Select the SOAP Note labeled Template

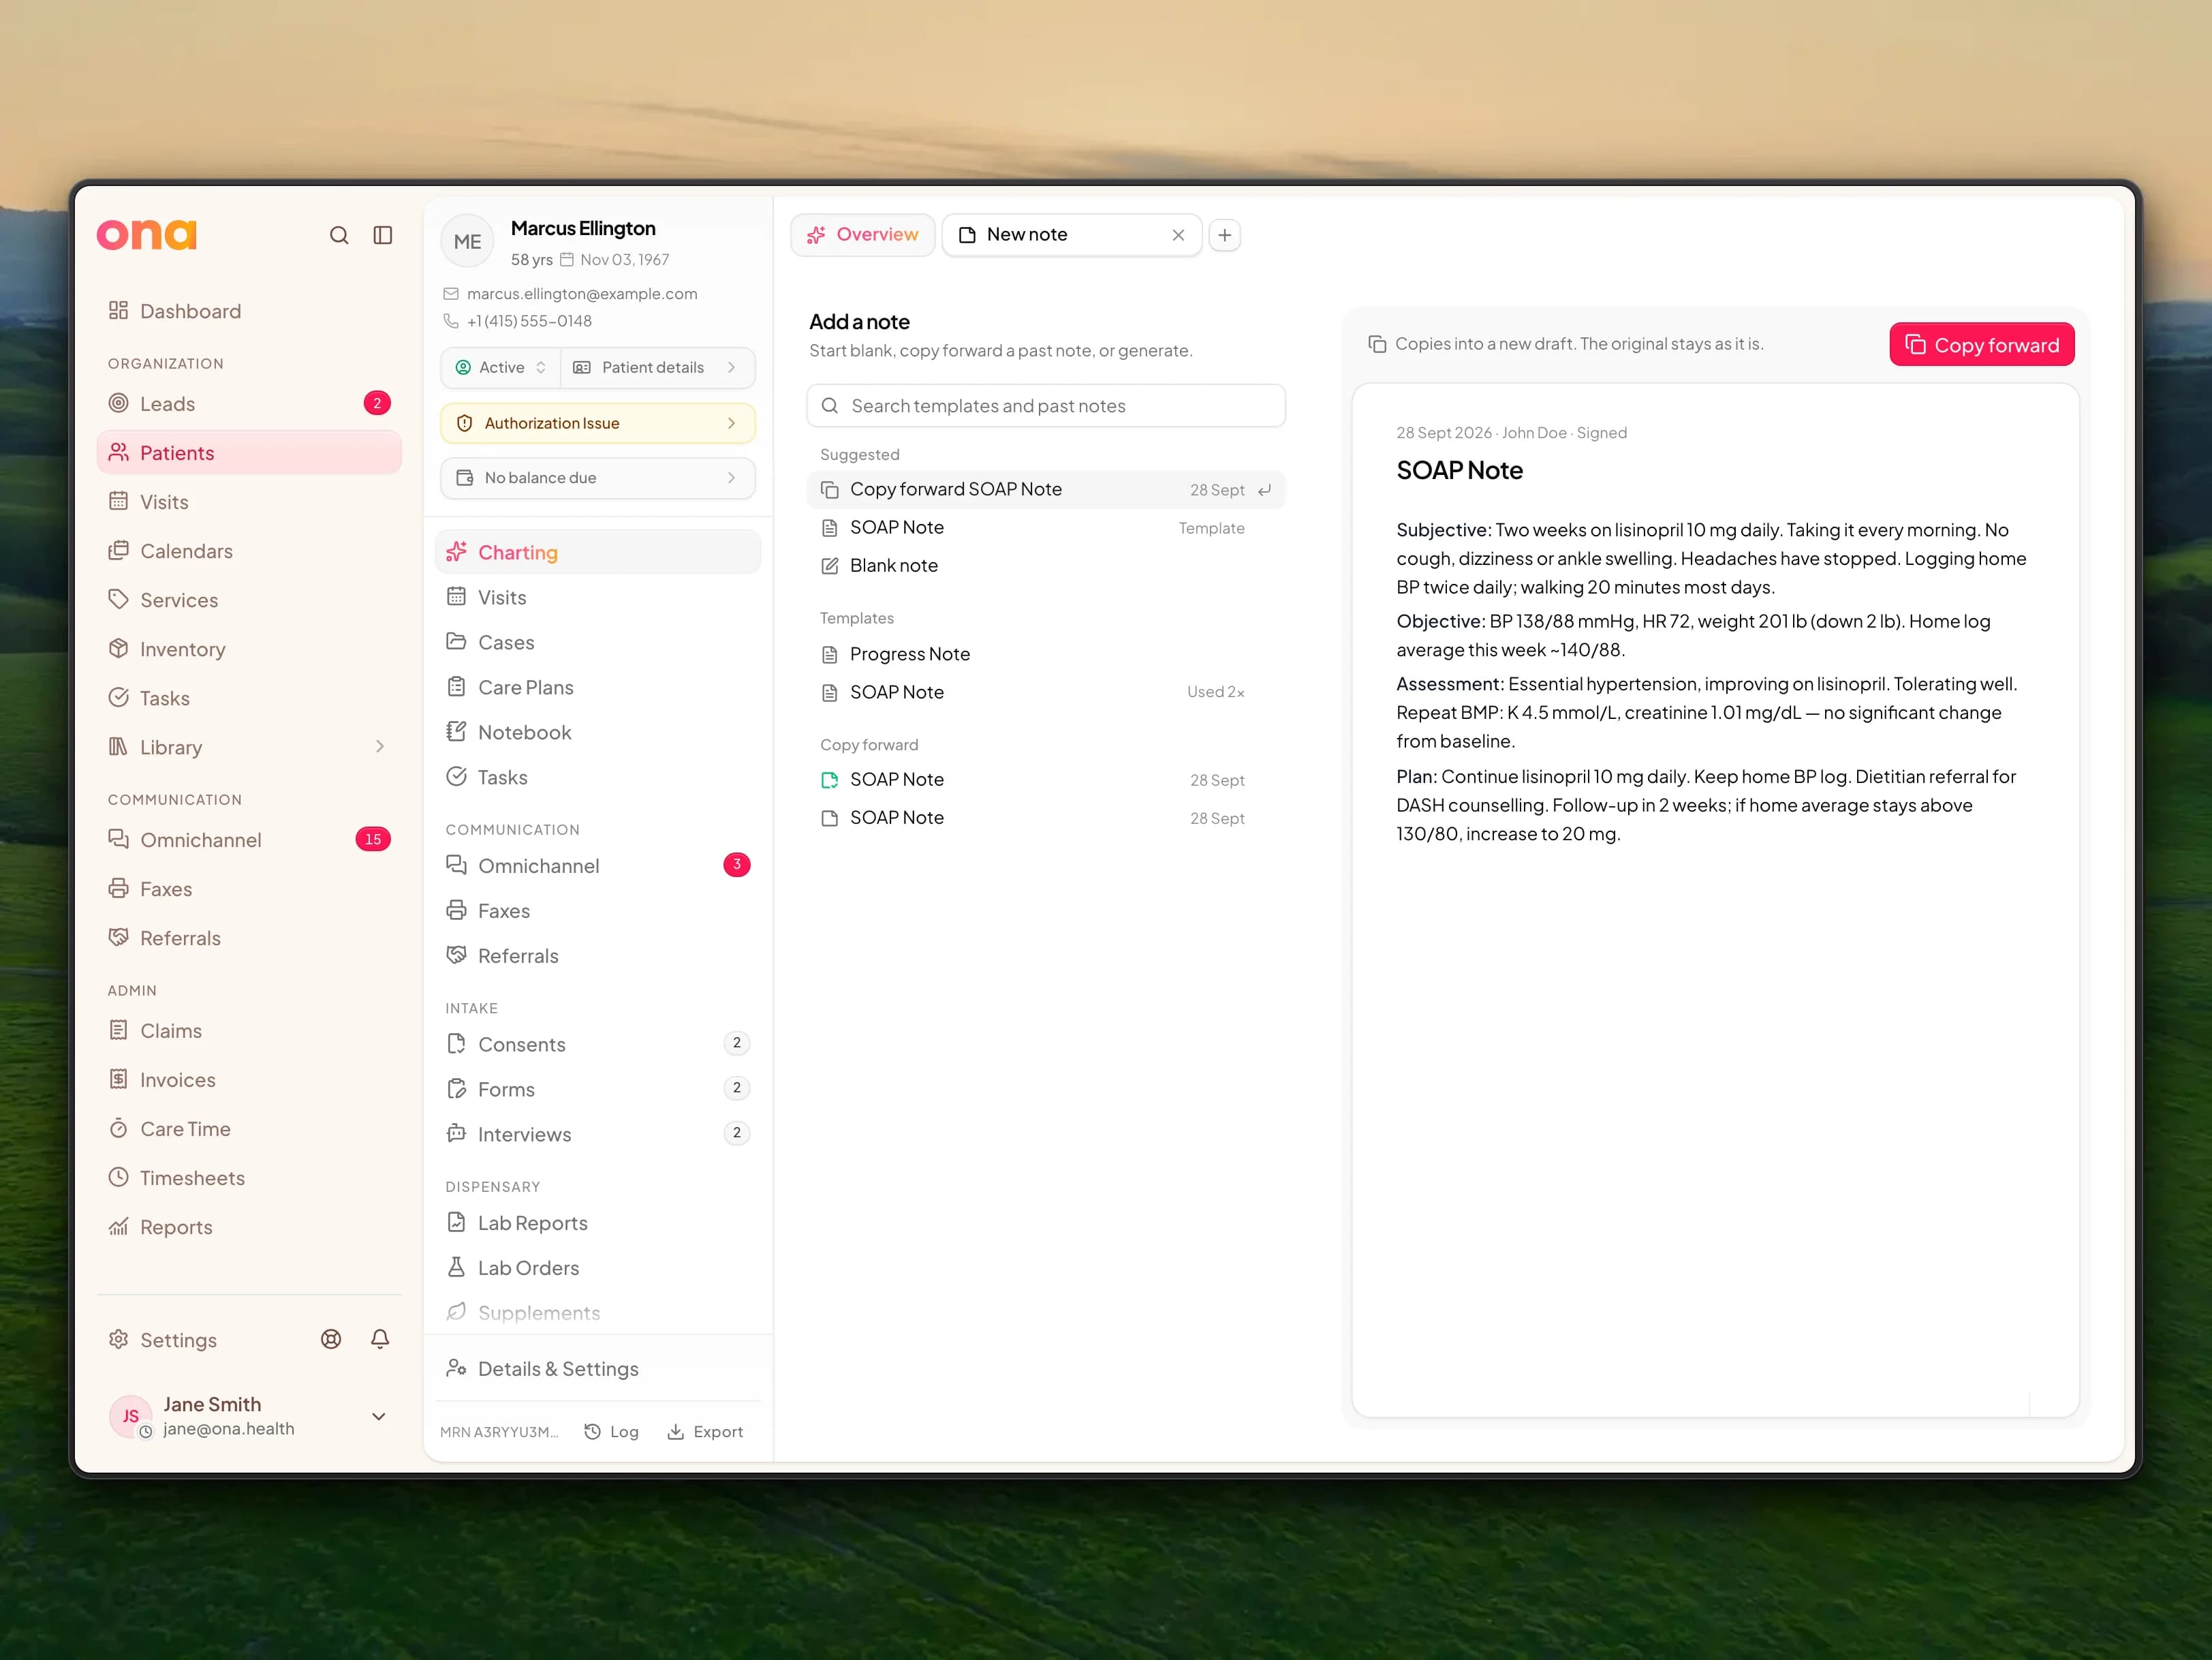coord(1046,528)
